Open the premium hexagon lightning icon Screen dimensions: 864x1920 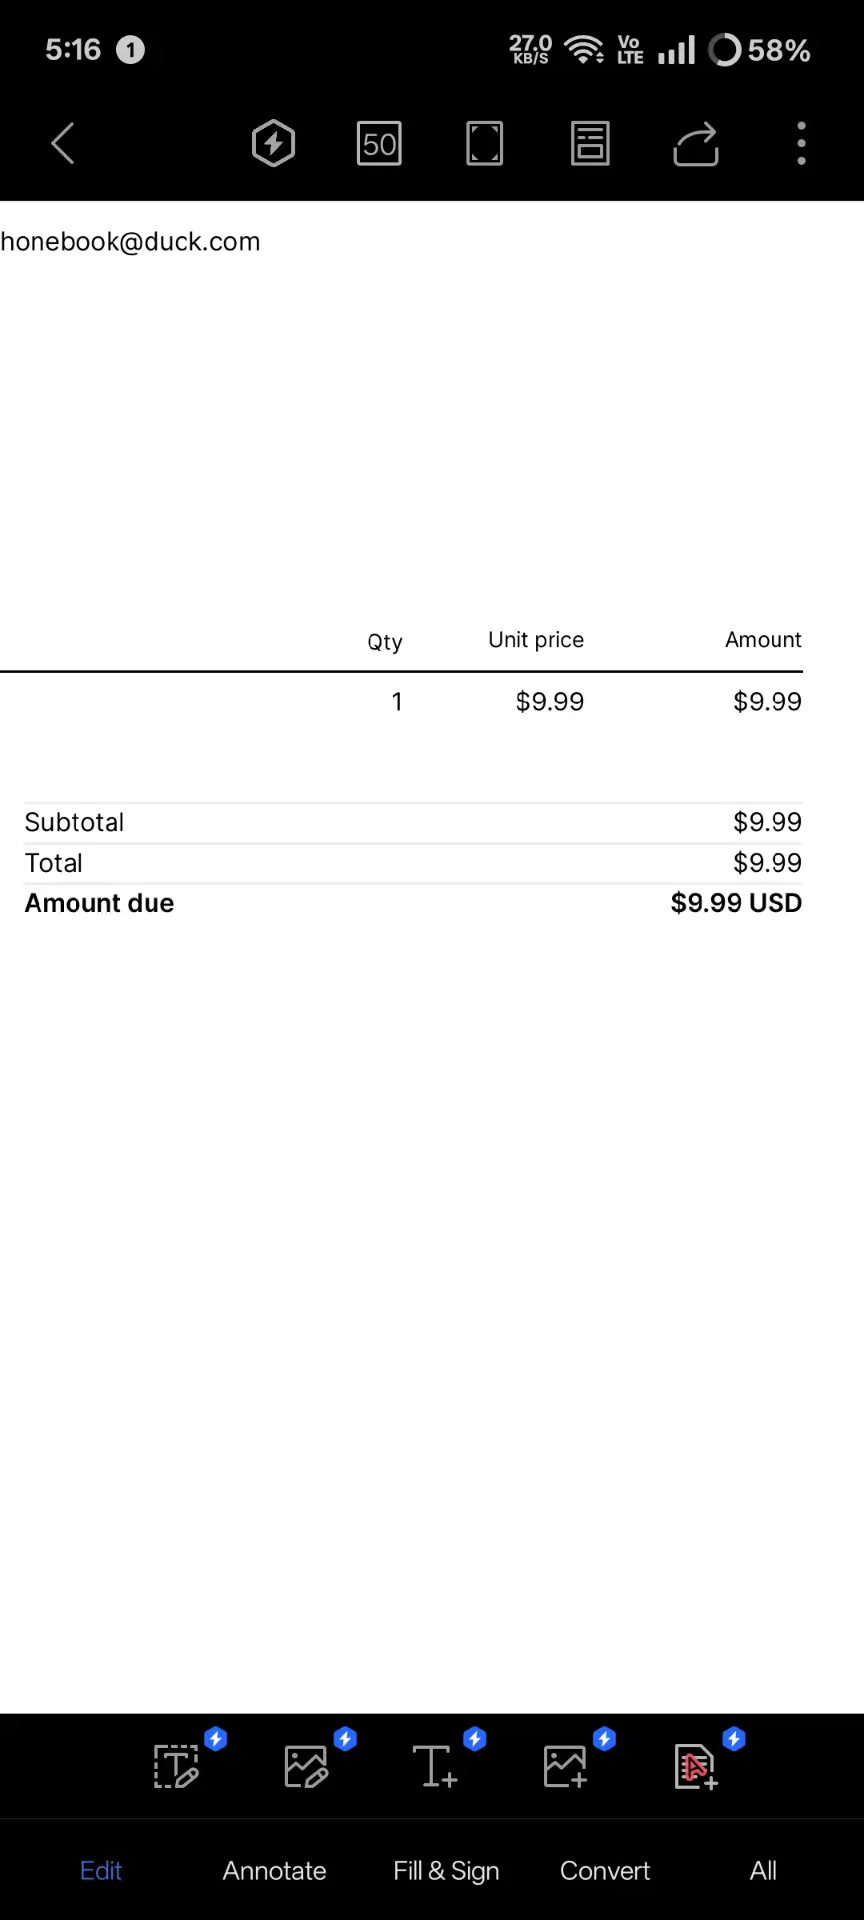pyautogui.click(x=273, y=143)
